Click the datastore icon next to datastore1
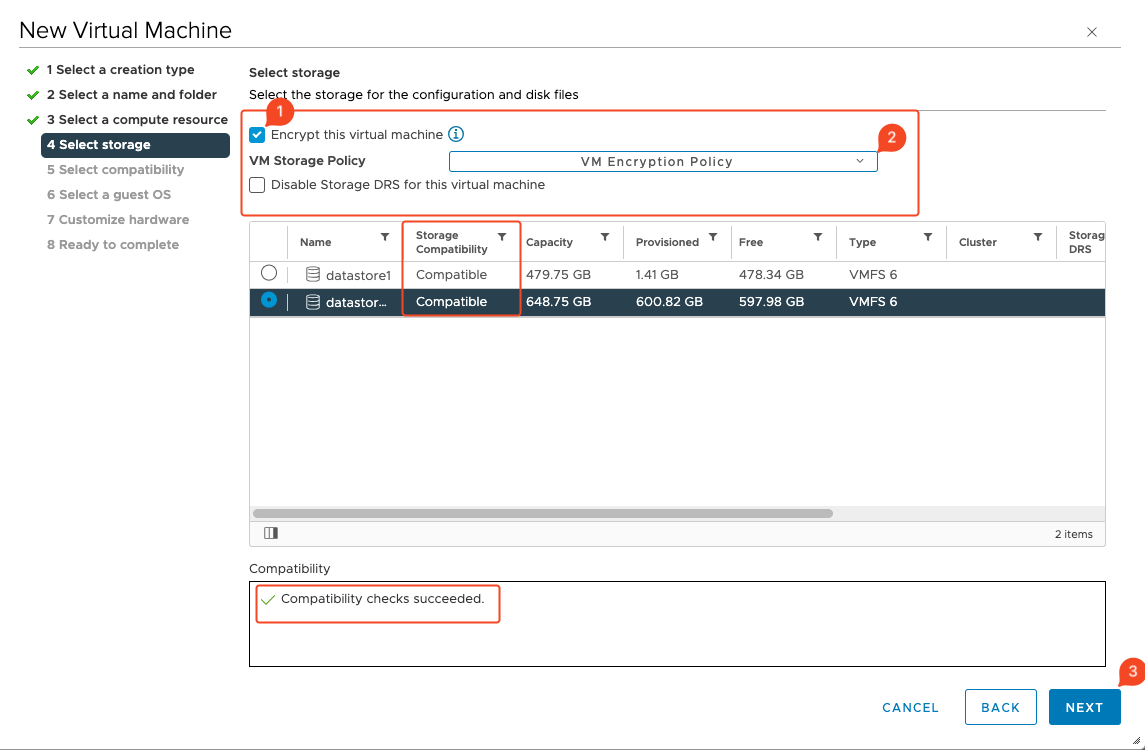This screenshot has height=750, width=1145. click(311, 274)
